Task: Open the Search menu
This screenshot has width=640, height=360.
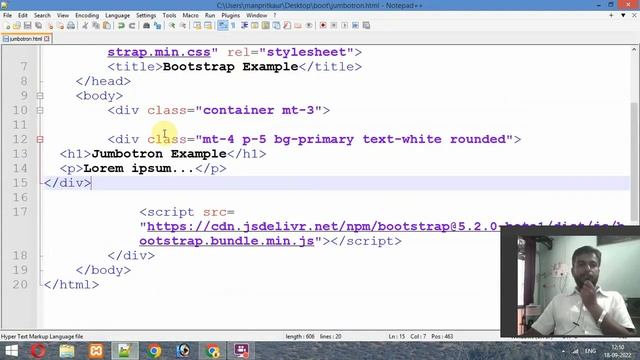Action: [42, 15]
